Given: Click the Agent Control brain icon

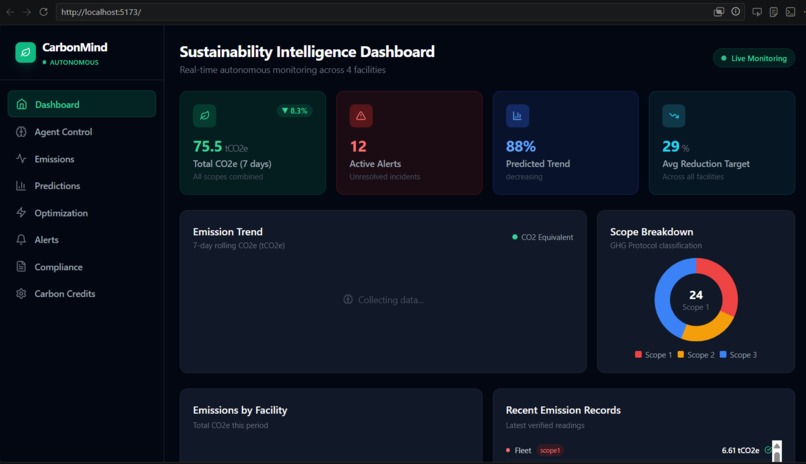Looking at the screenshot, I should [x=21, y=132].
